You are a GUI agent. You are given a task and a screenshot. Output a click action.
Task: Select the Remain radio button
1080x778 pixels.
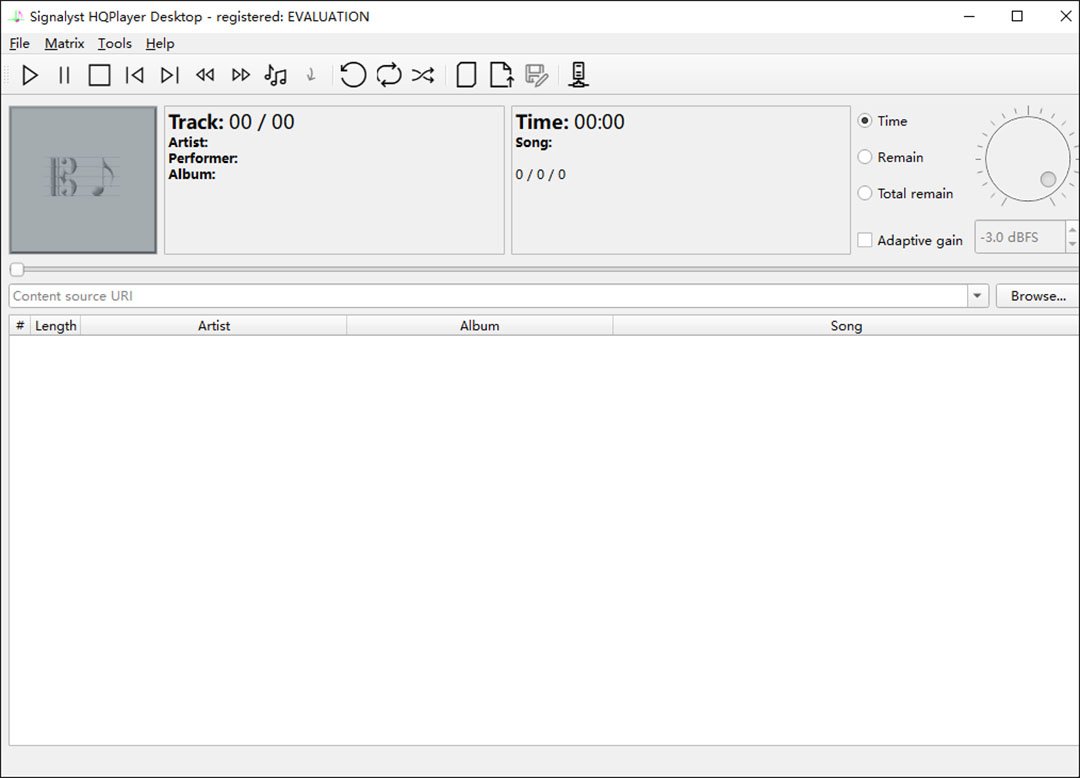tap(864, 157)
